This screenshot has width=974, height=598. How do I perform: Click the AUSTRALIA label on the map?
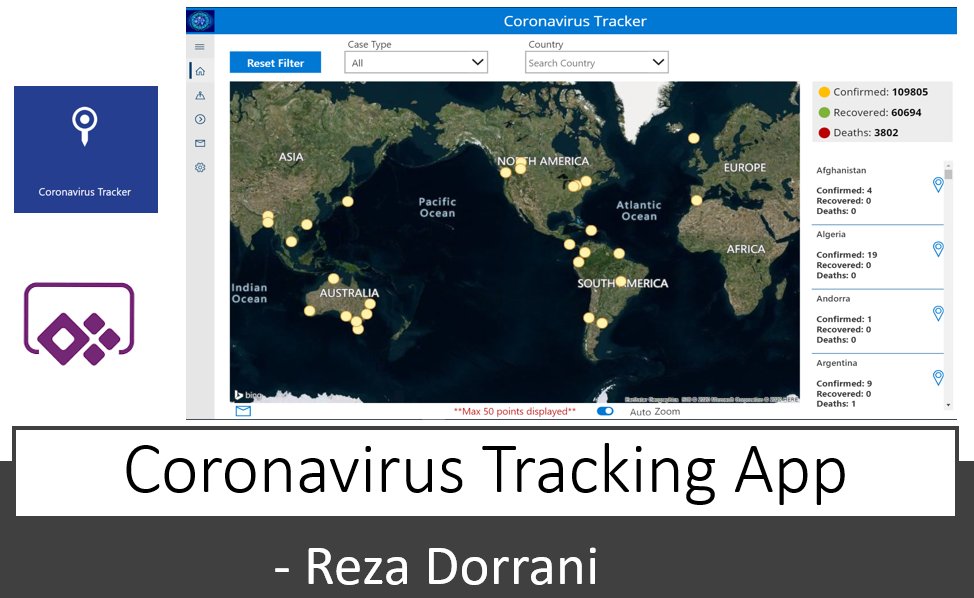coord(349,292)
